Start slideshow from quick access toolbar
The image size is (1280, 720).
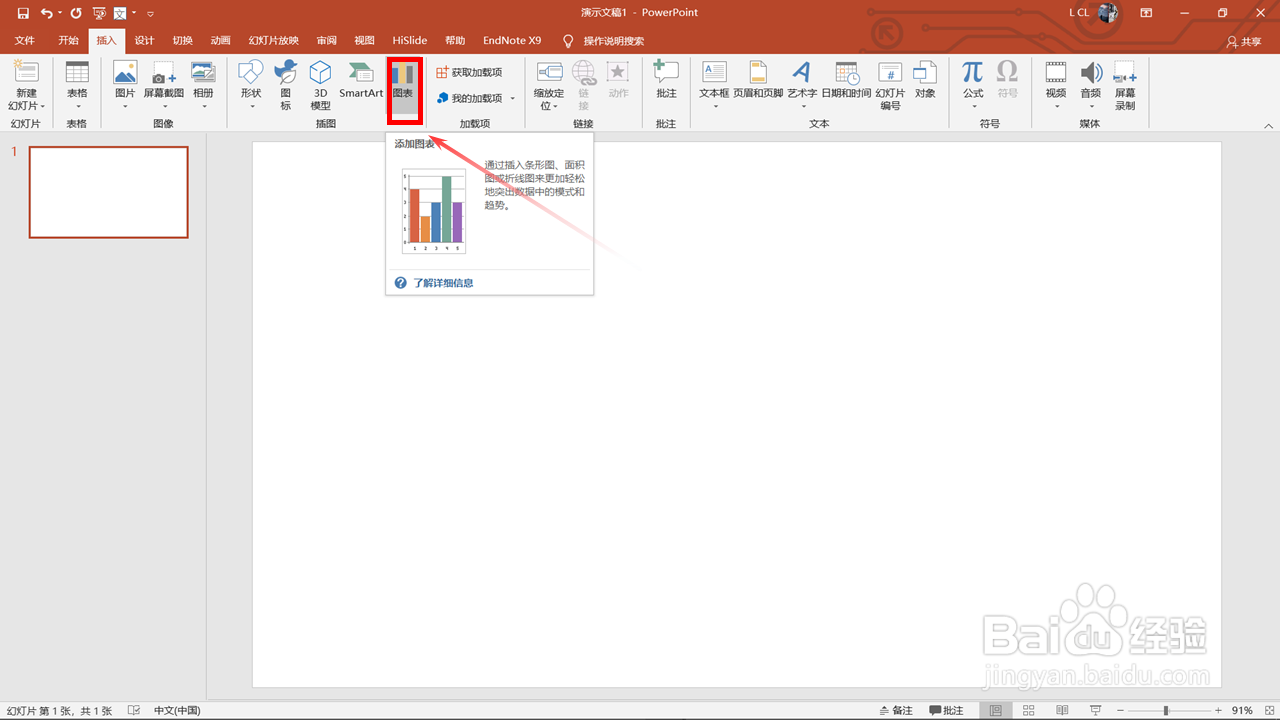coord(99,13)
